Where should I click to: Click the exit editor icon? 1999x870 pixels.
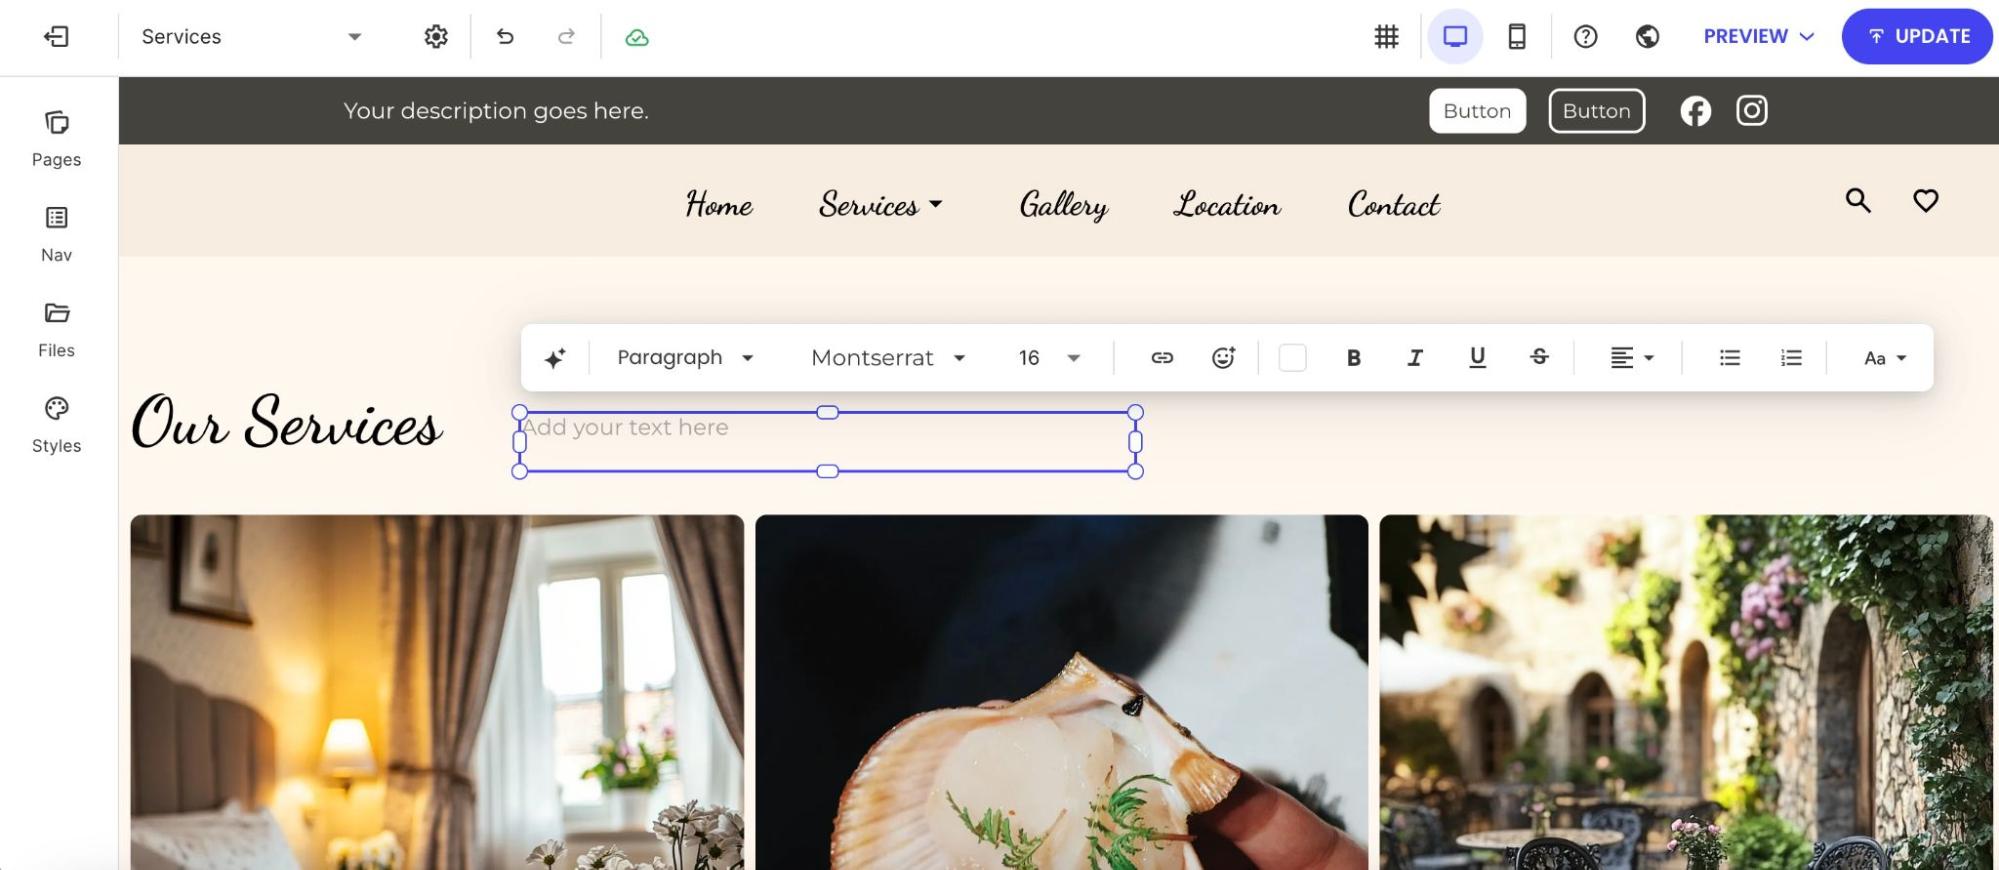(x=56, y=37)
